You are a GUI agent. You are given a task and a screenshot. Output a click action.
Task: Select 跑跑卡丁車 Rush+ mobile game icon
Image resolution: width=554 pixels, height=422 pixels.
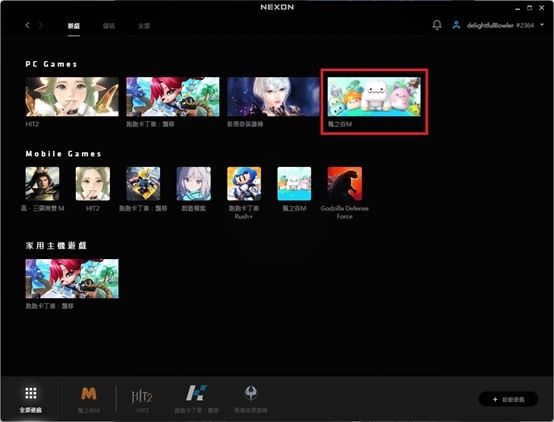click(244, 184)
